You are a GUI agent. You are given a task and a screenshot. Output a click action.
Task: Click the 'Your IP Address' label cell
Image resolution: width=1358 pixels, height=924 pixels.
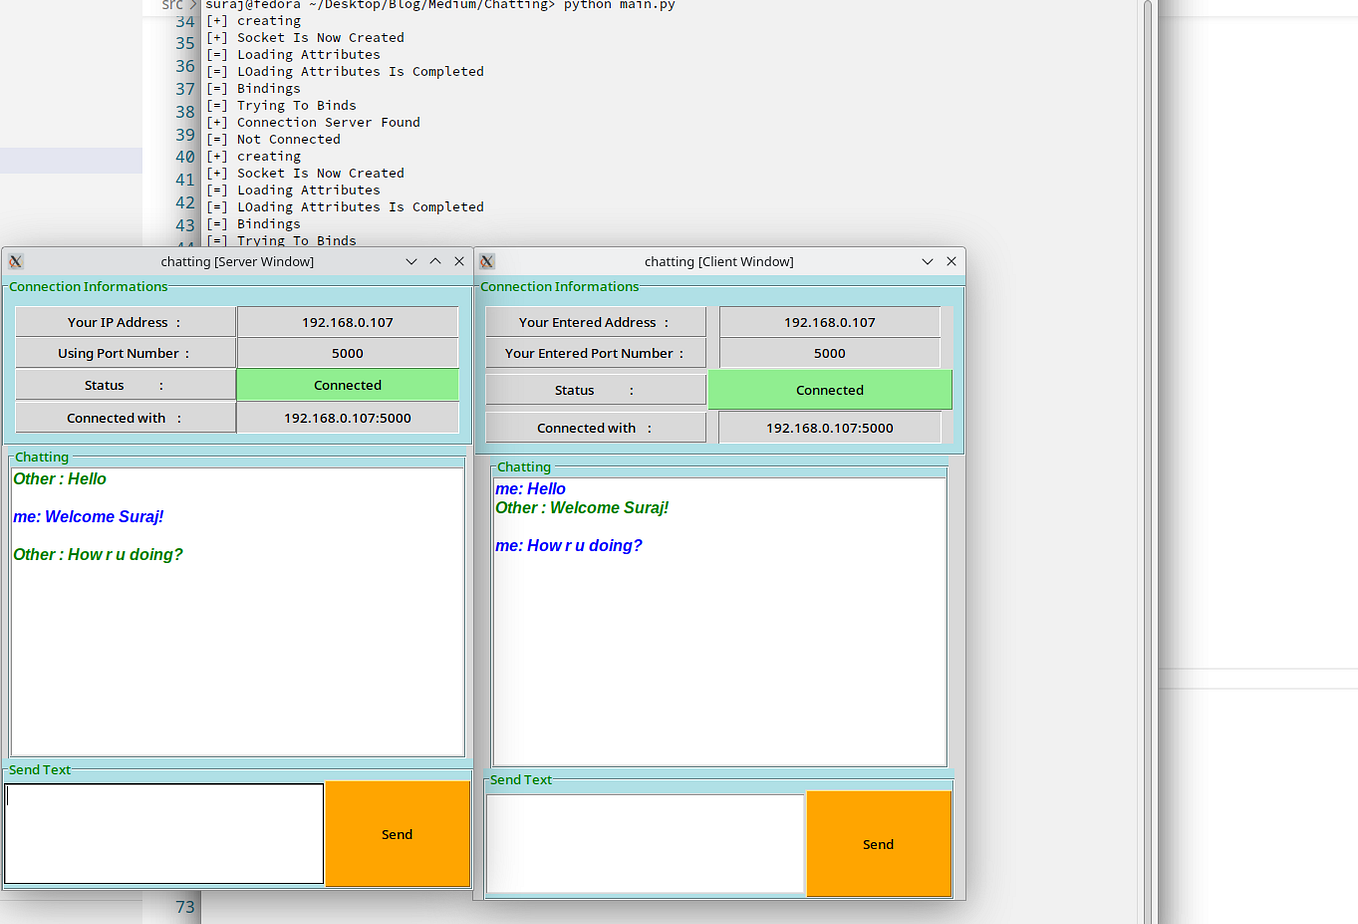[x=125, y=321]
